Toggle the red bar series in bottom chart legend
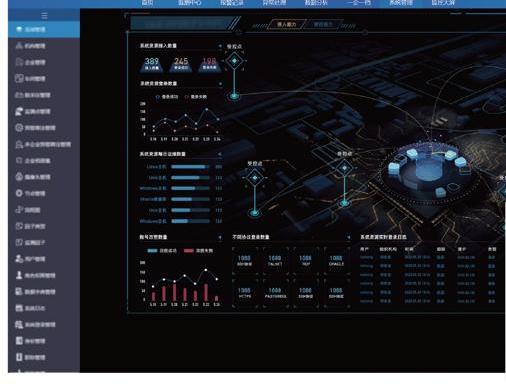 click(198, 250)
